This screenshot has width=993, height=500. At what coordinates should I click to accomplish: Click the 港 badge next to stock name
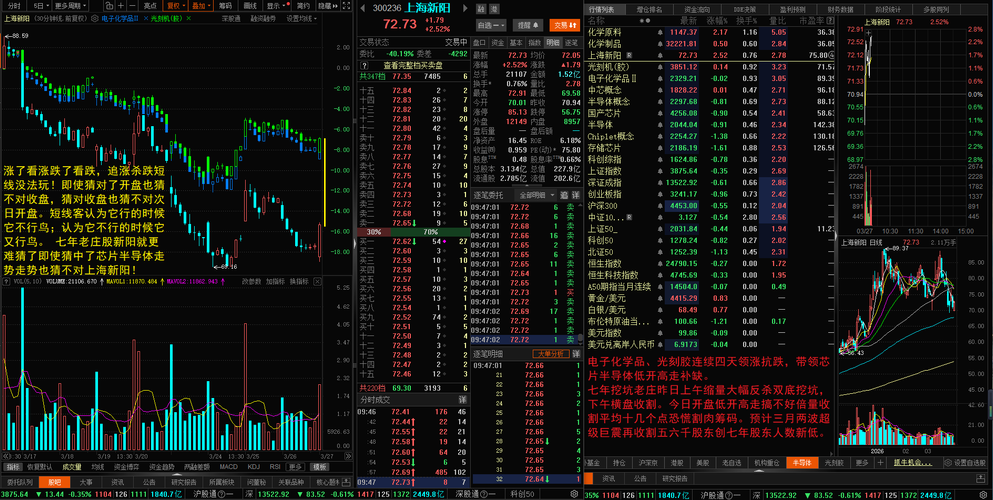(494, 9)
